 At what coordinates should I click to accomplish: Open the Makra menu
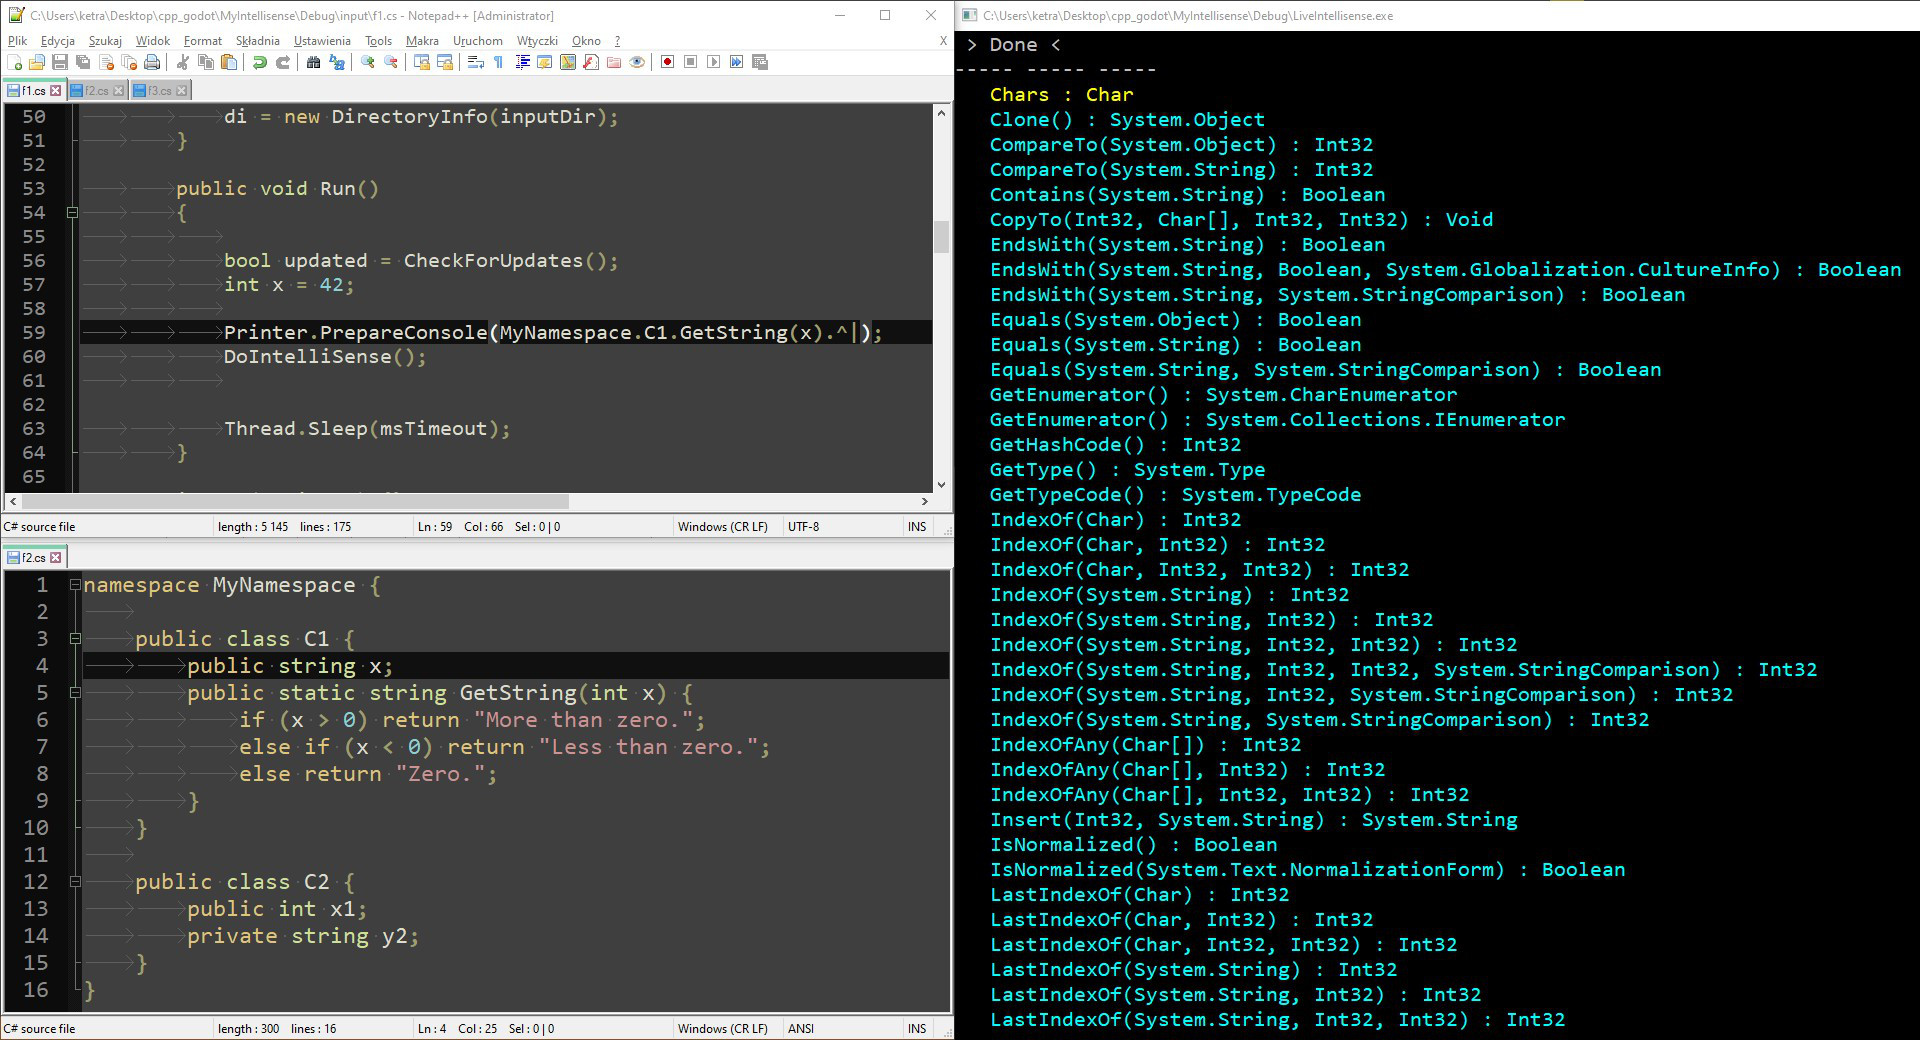click(422, 41)
